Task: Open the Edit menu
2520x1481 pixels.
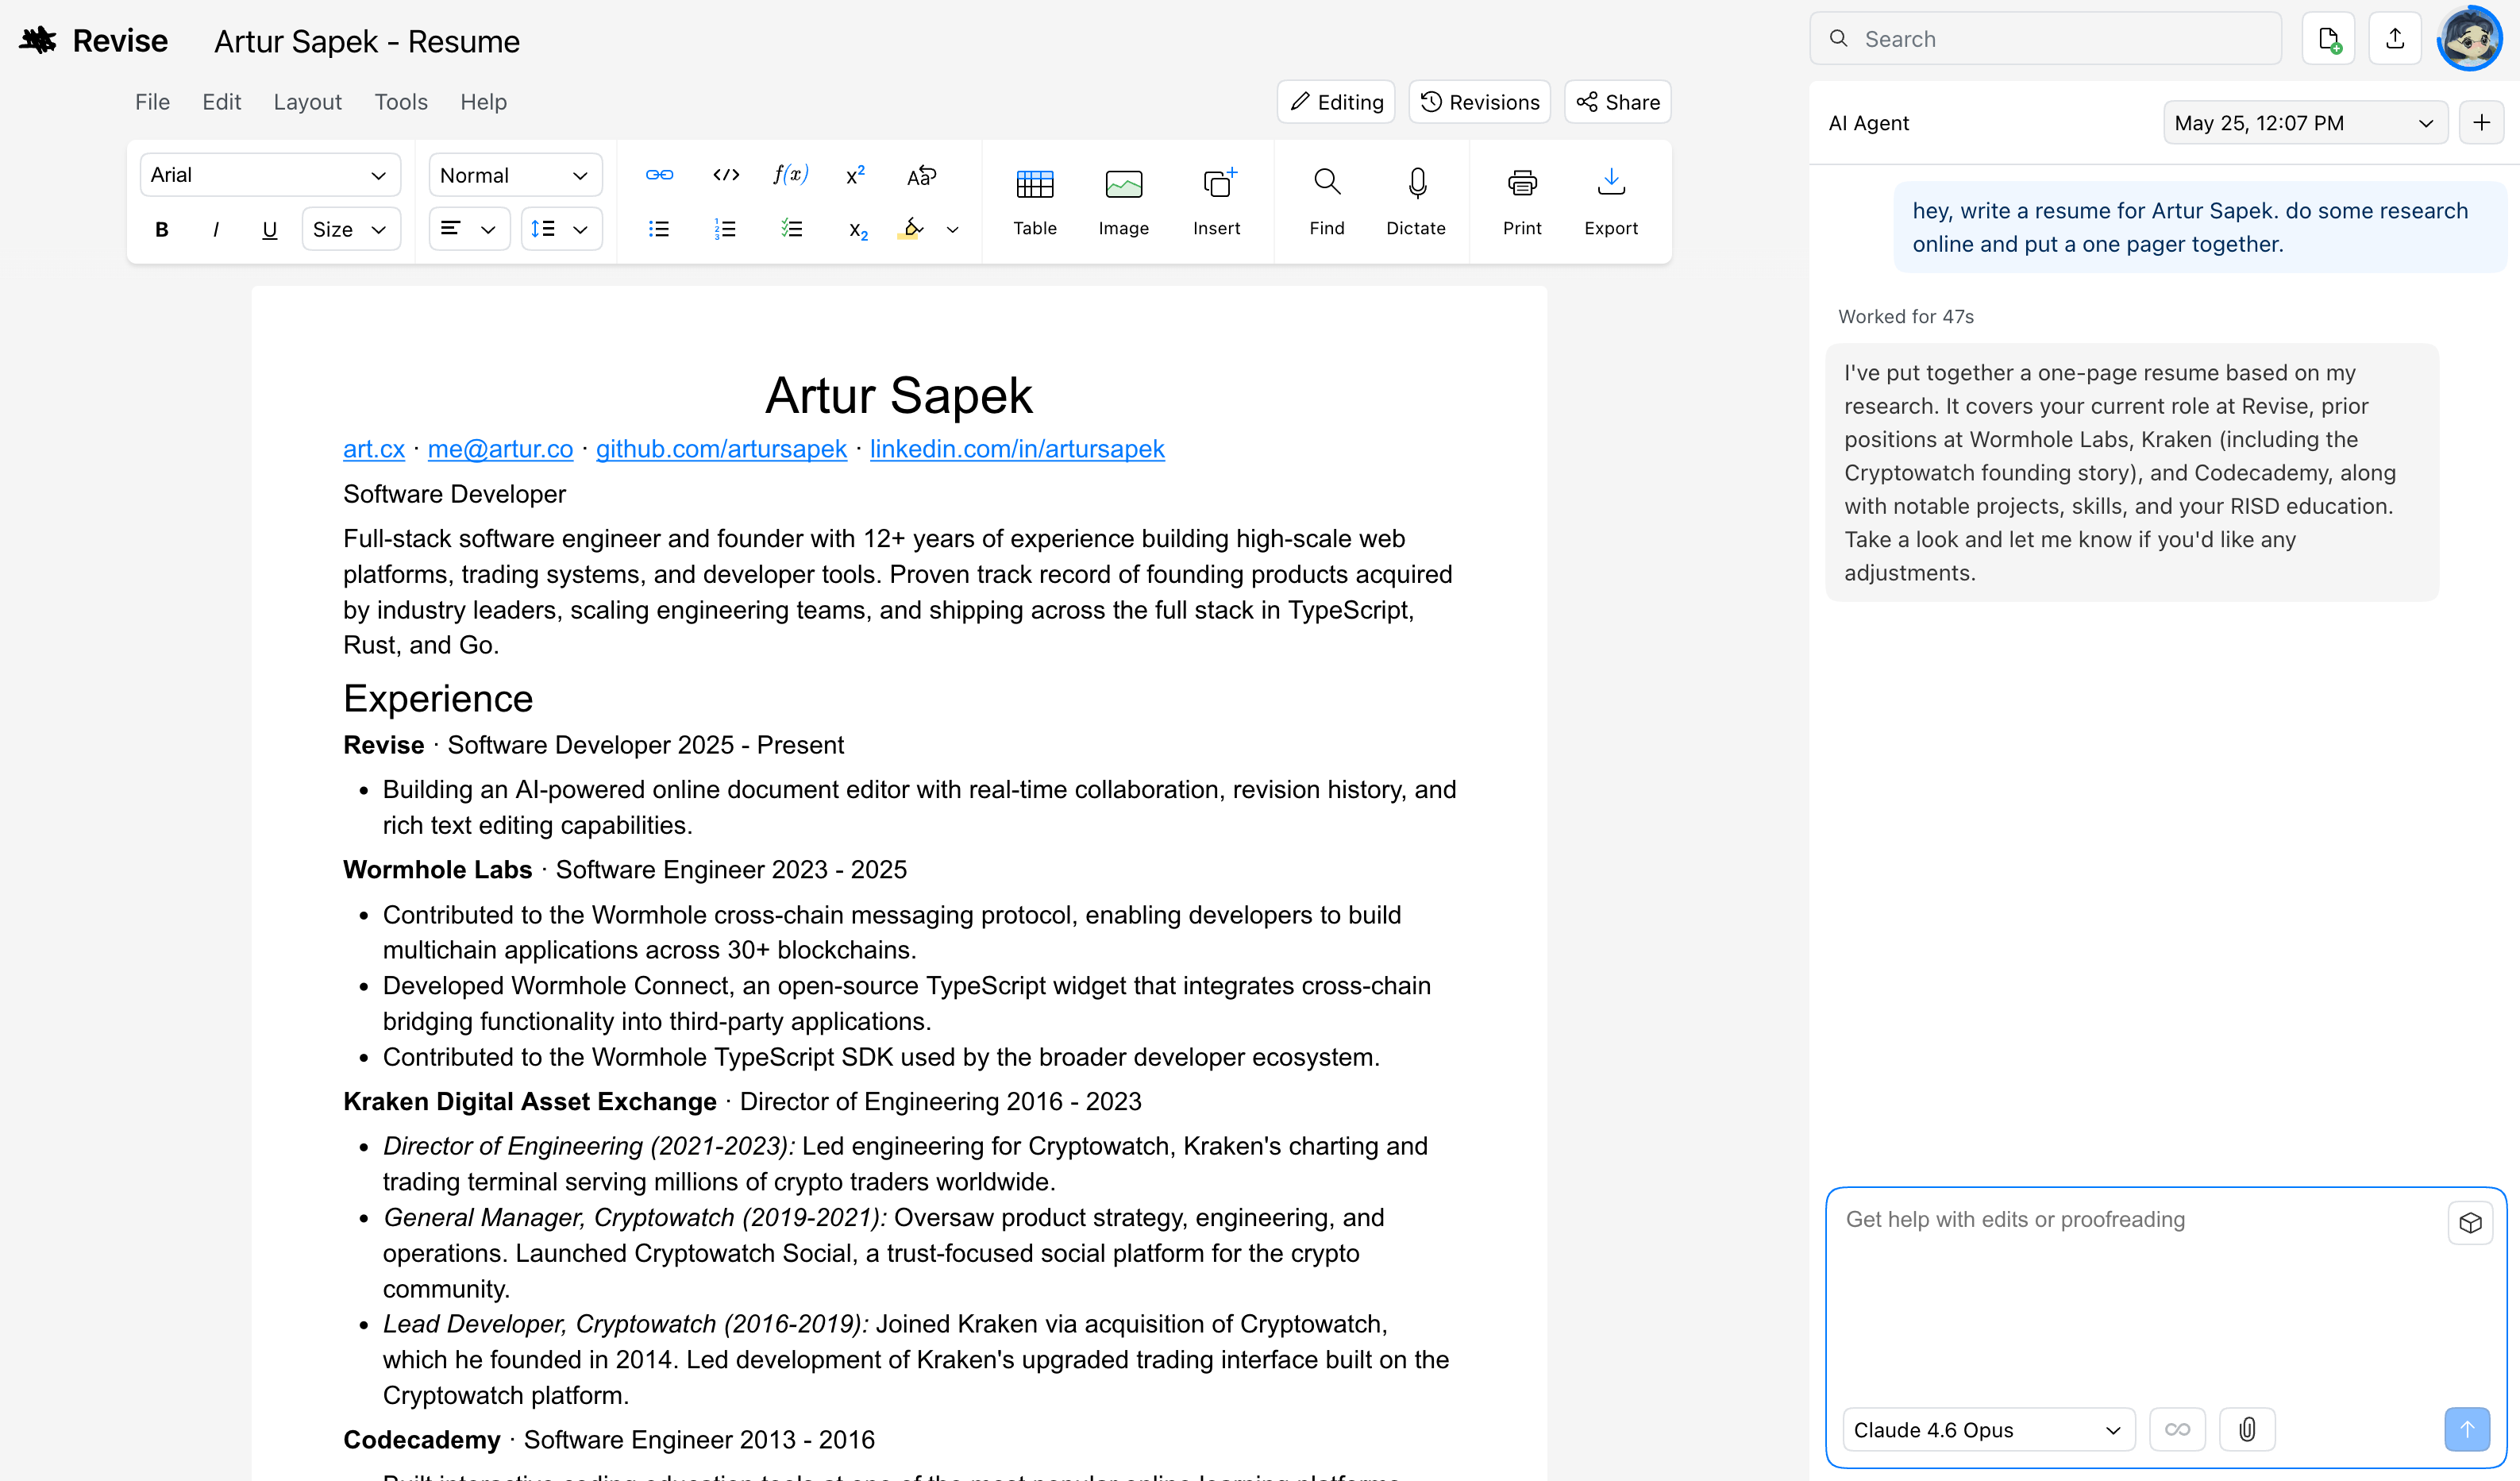Action: click(221, 102)
